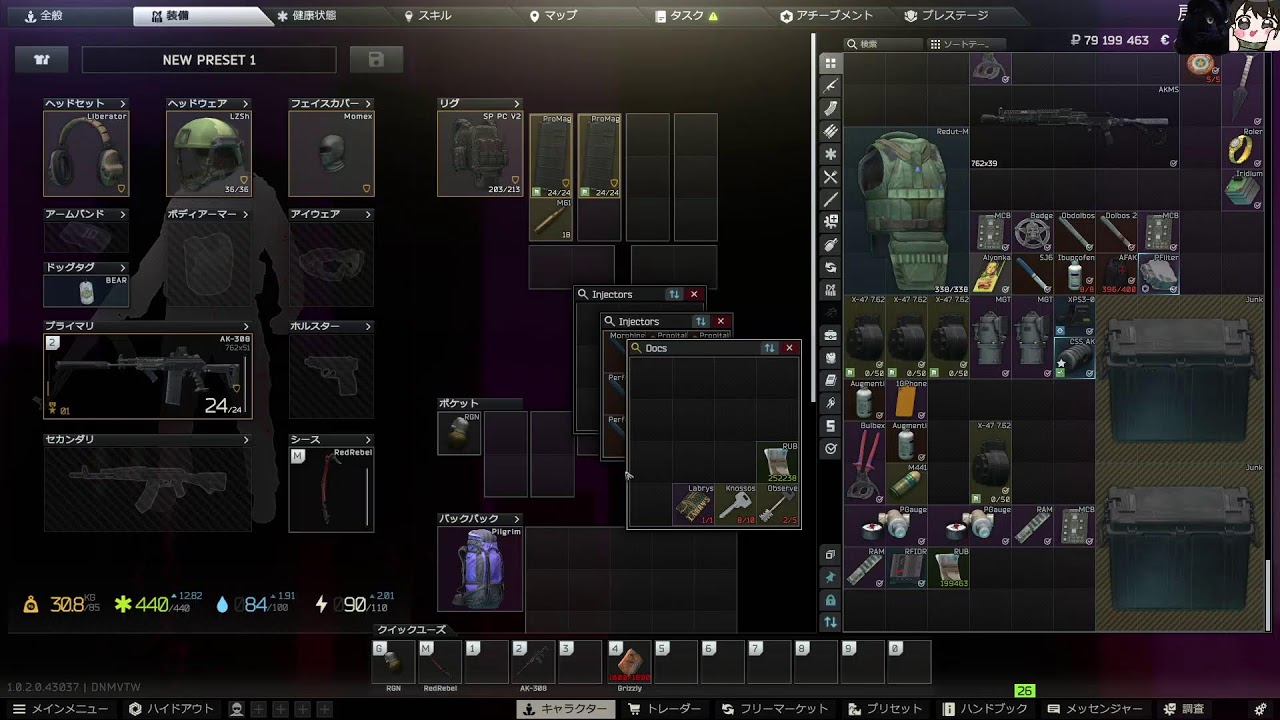The height and width of the screenshot is (720, 1280).
Task: Select the AK-308 primary weapon
Action: [x=148, y=376]
